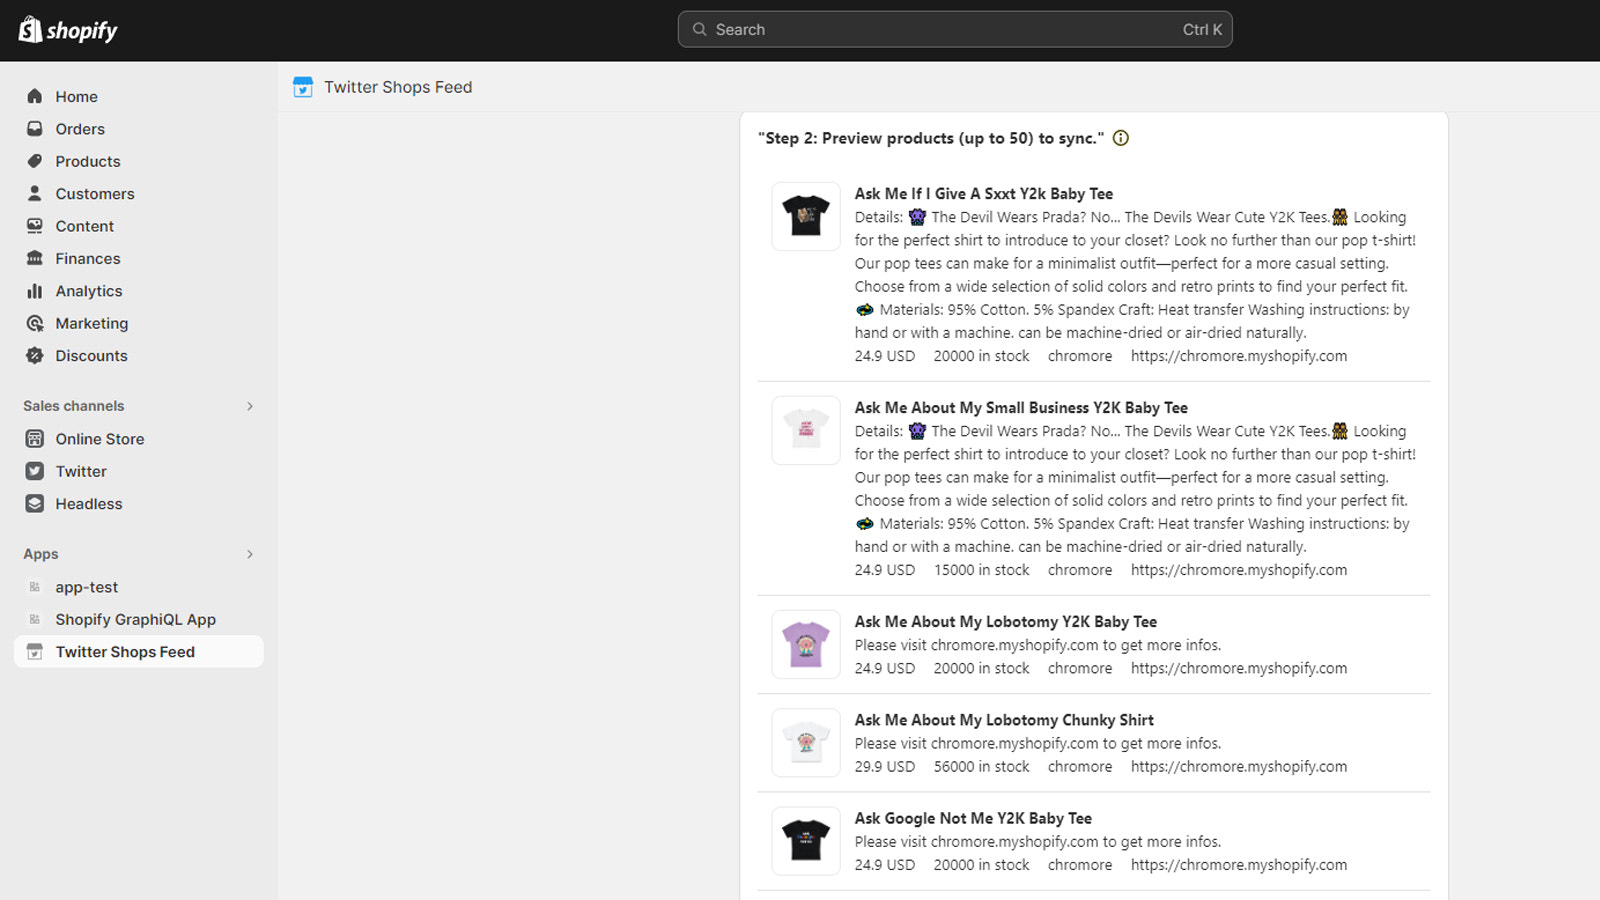Viewport: 1600px width, 900px height.
Task: Click the Twitter bird icon in sidebar
Action: [x=35, y=471]
